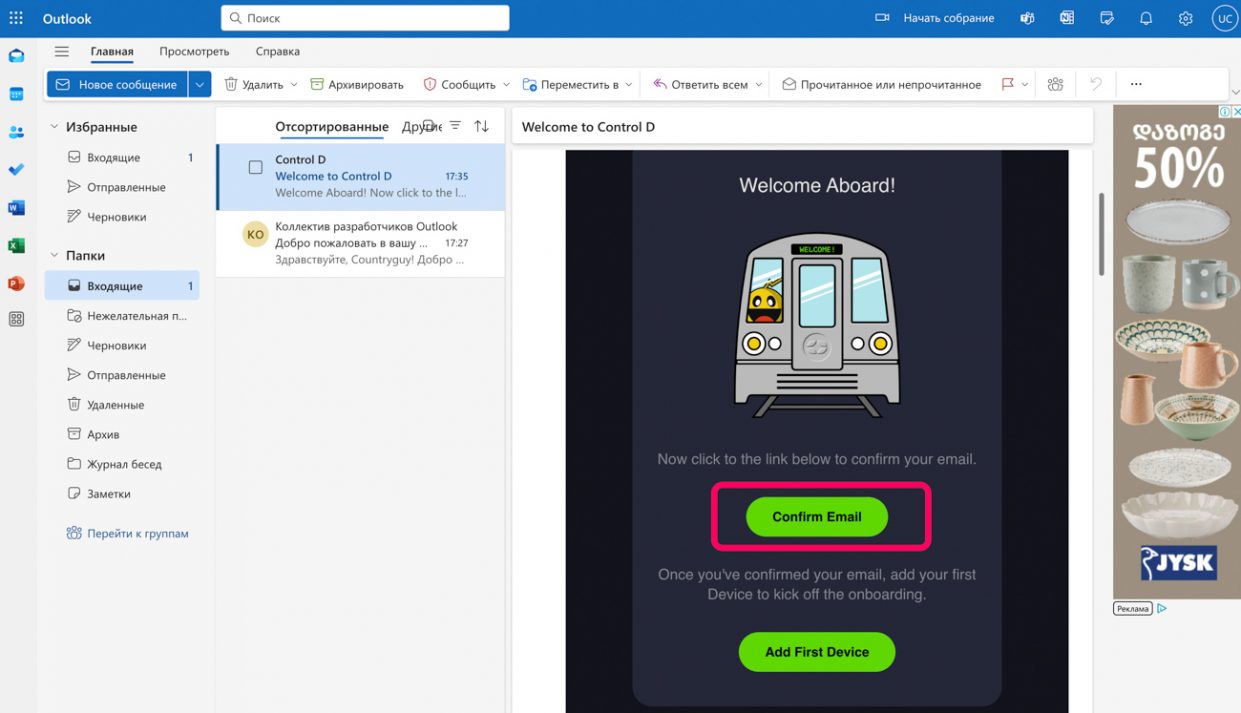Open Word app in left rail
This screenshot has width=1241, height=713.
[x=16, y=208]
